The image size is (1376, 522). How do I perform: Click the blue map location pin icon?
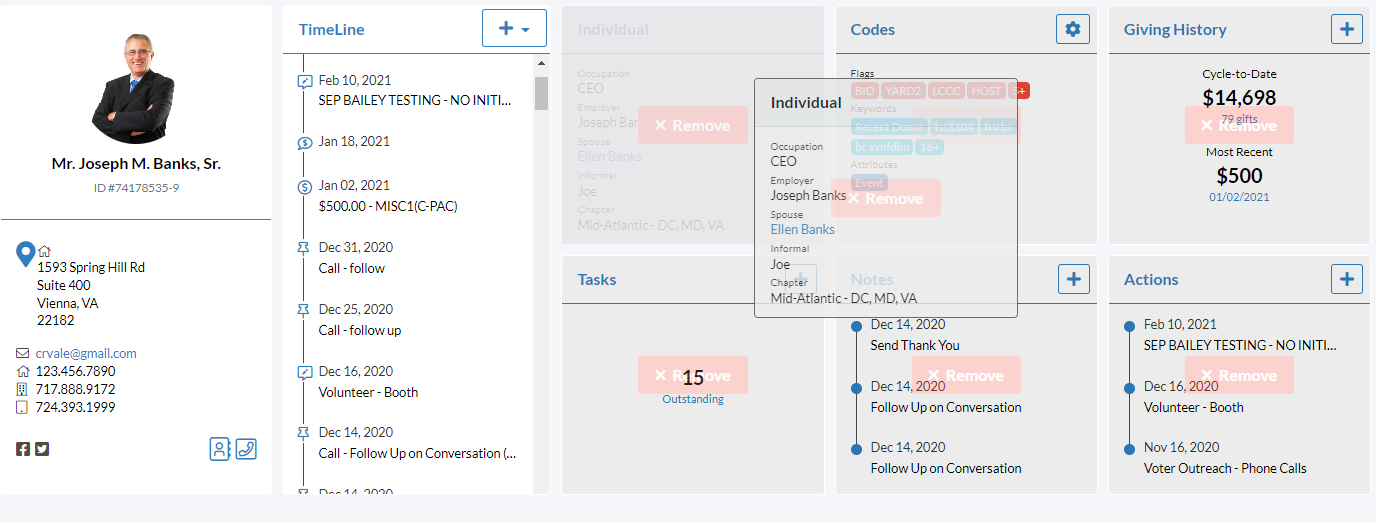coord(26,254)
